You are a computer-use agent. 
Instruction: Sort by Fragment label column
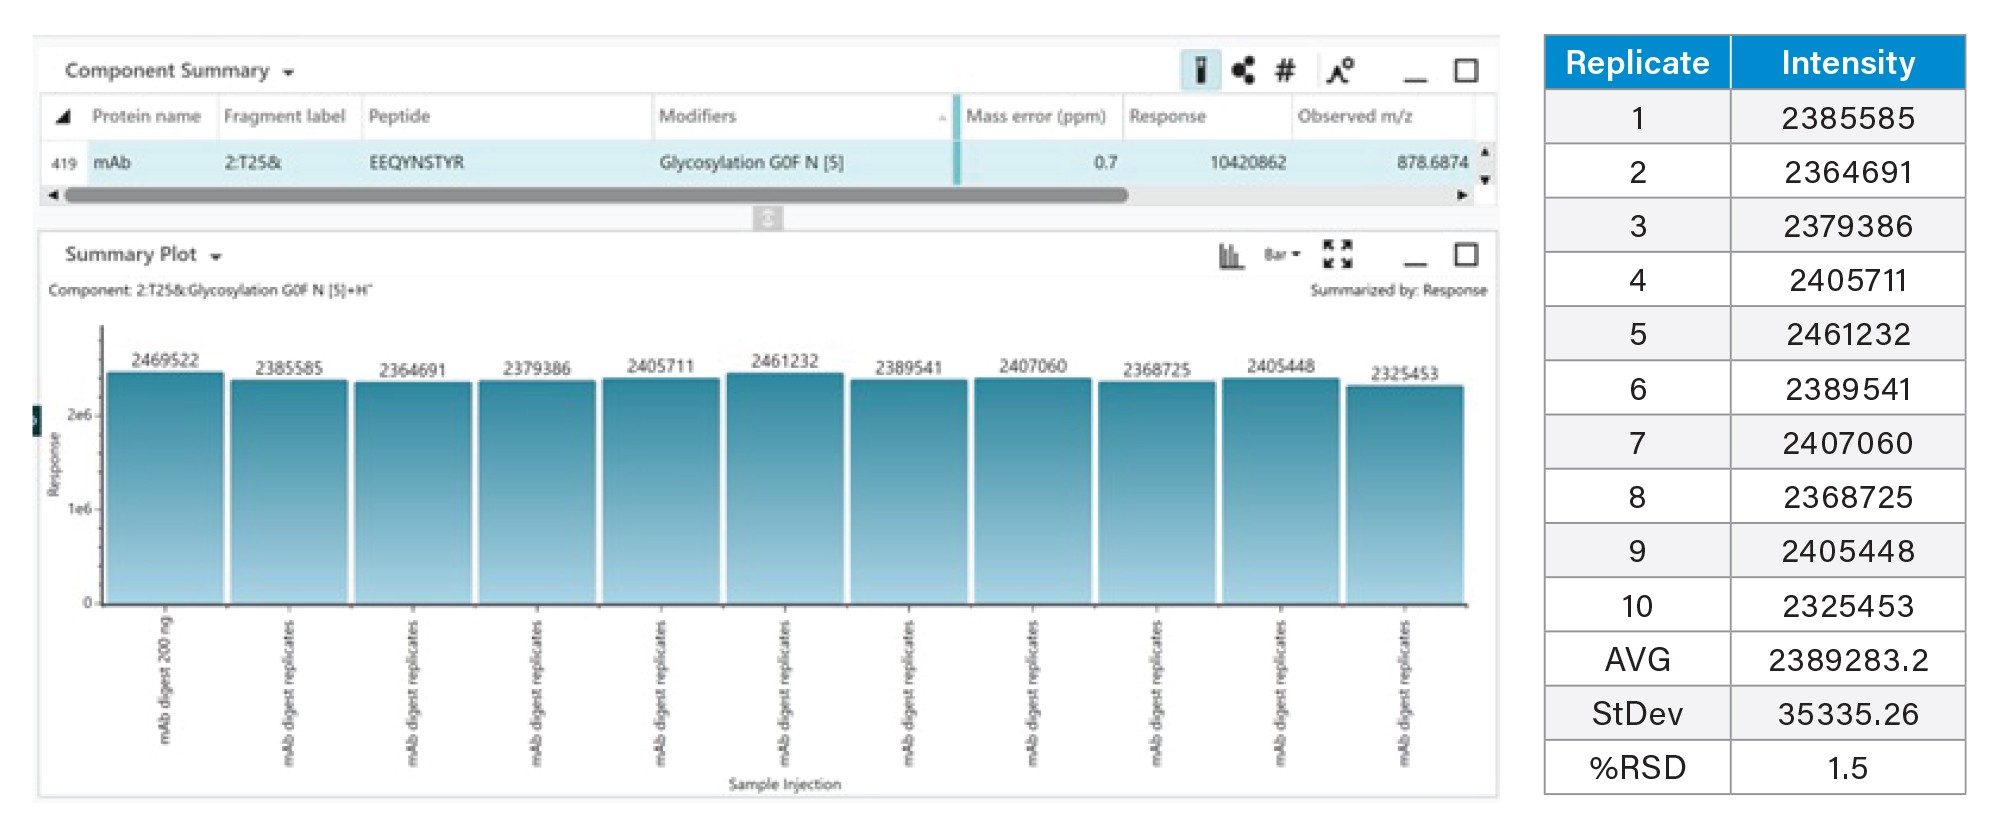tap(284, 116)
